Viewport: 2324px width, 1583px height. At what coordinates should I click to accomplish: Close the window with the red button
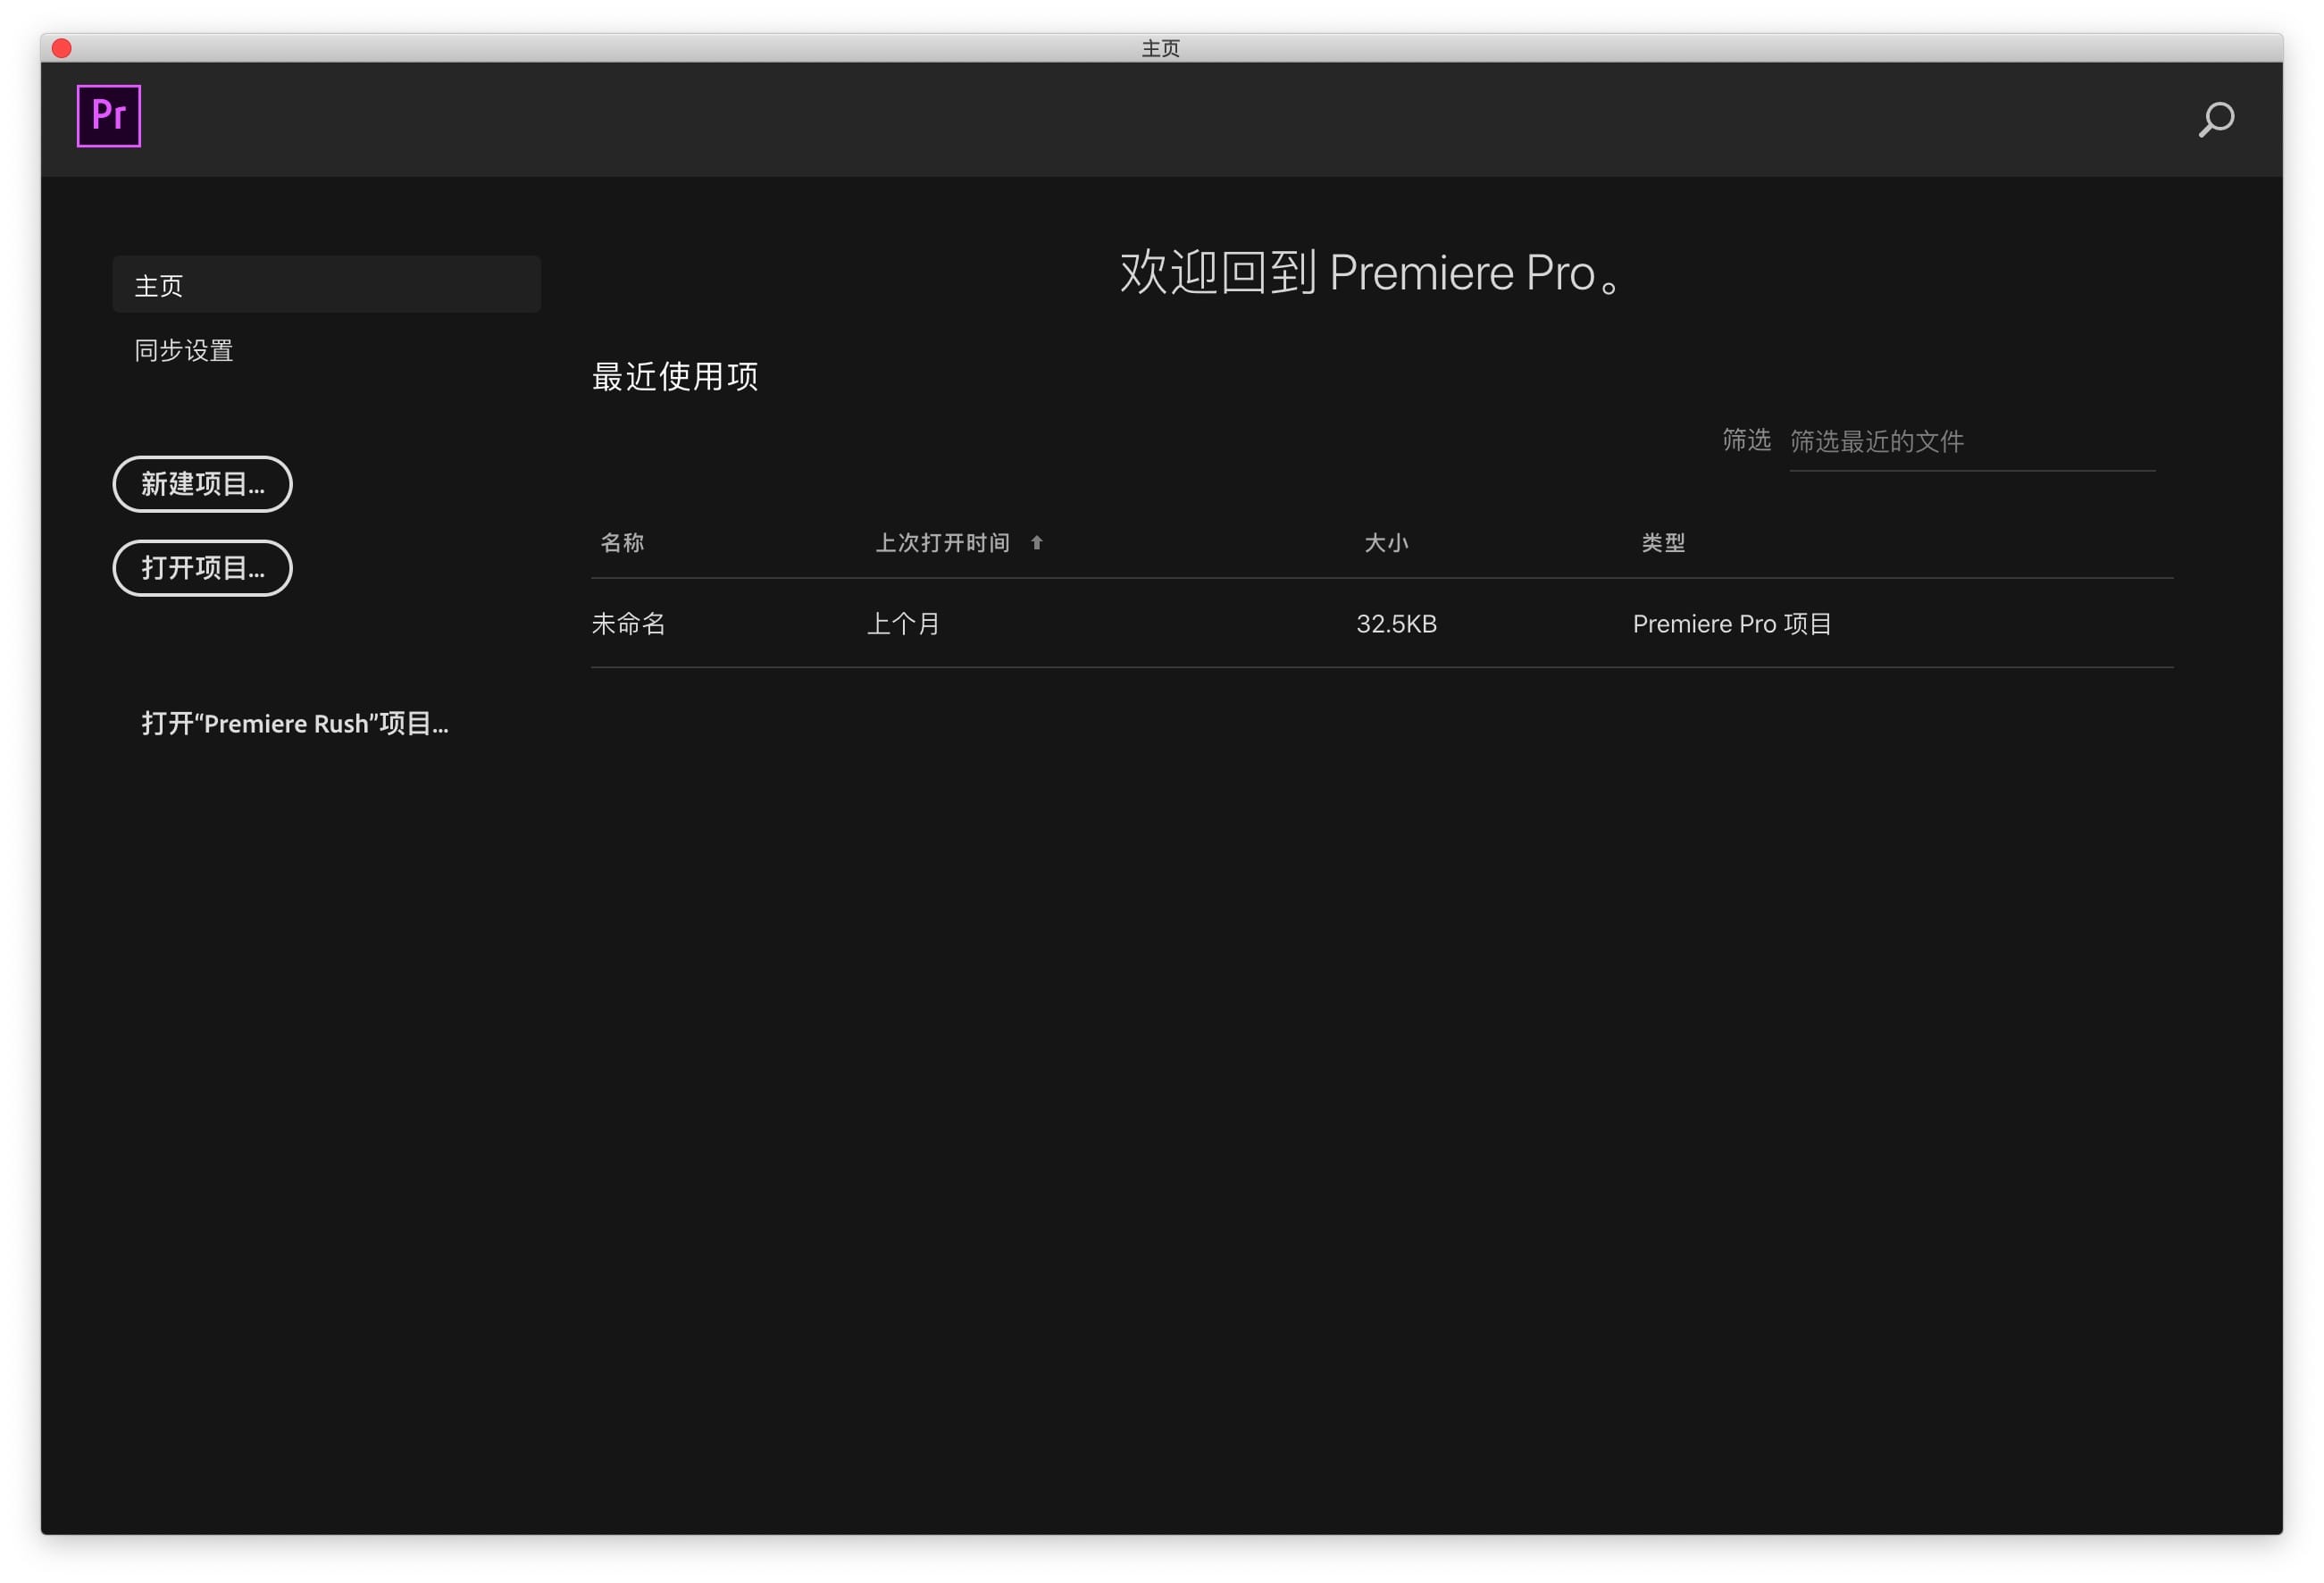(62, 48)
